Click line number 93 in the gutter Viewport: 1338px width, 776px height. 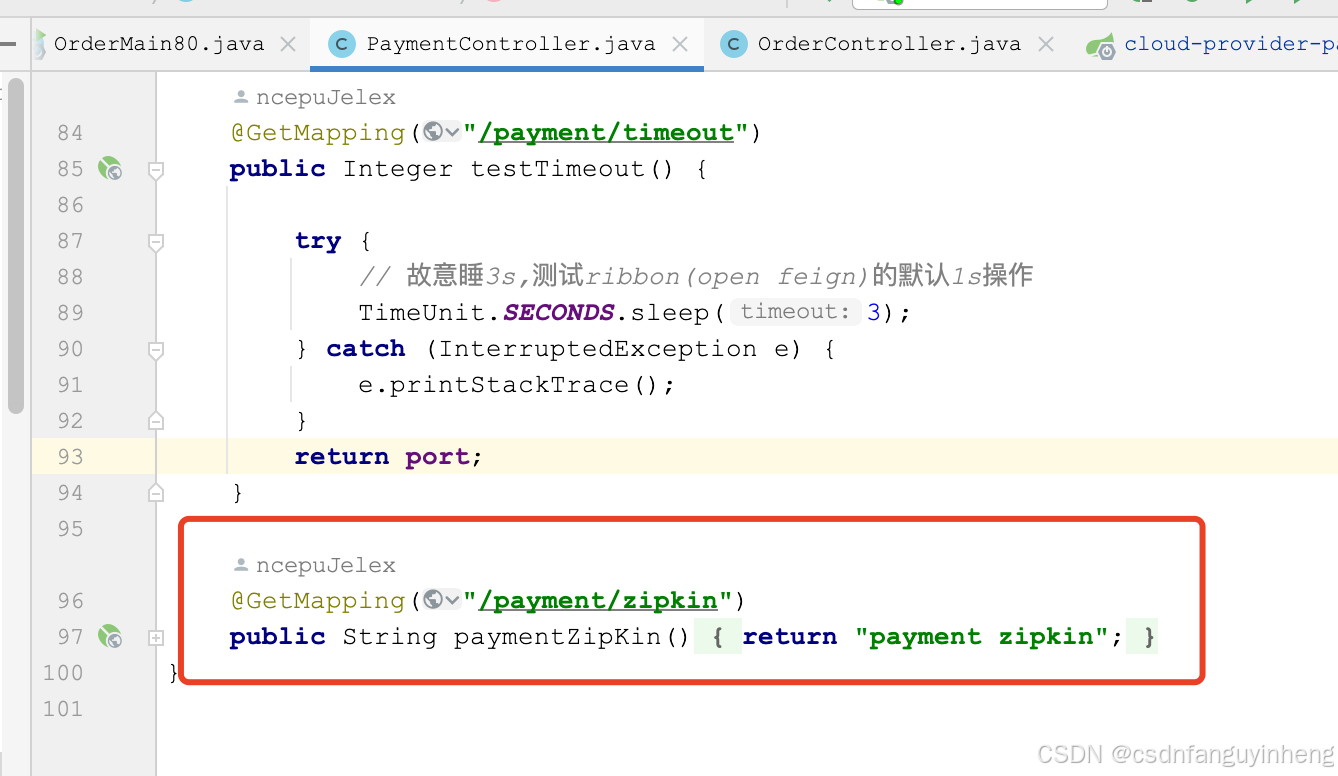click(70, 457)
